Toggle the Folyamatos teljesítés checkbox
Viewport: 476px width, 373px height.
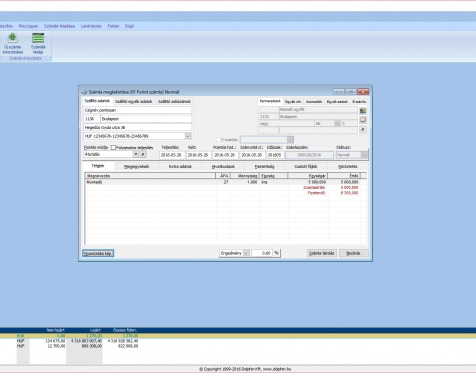113,147
